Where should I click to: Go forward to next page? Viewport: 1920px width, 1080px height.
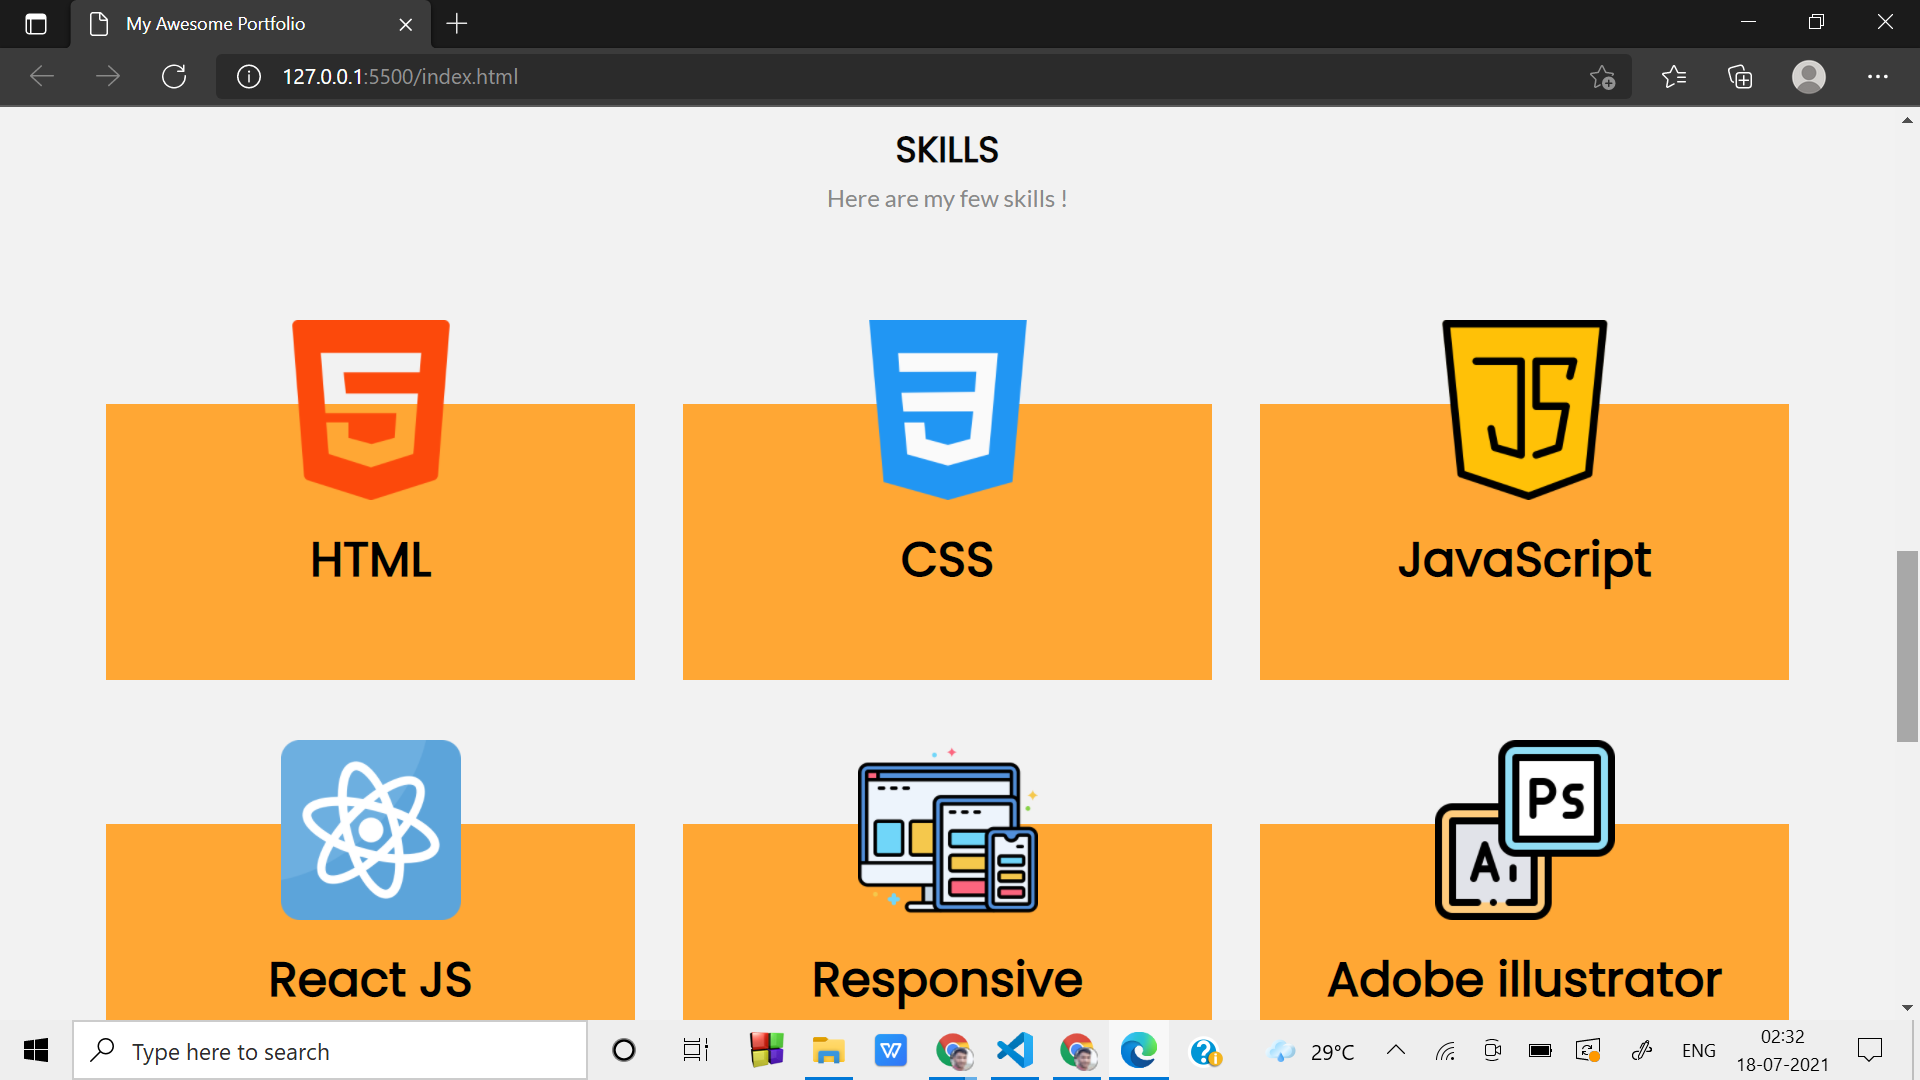point(108,77)
